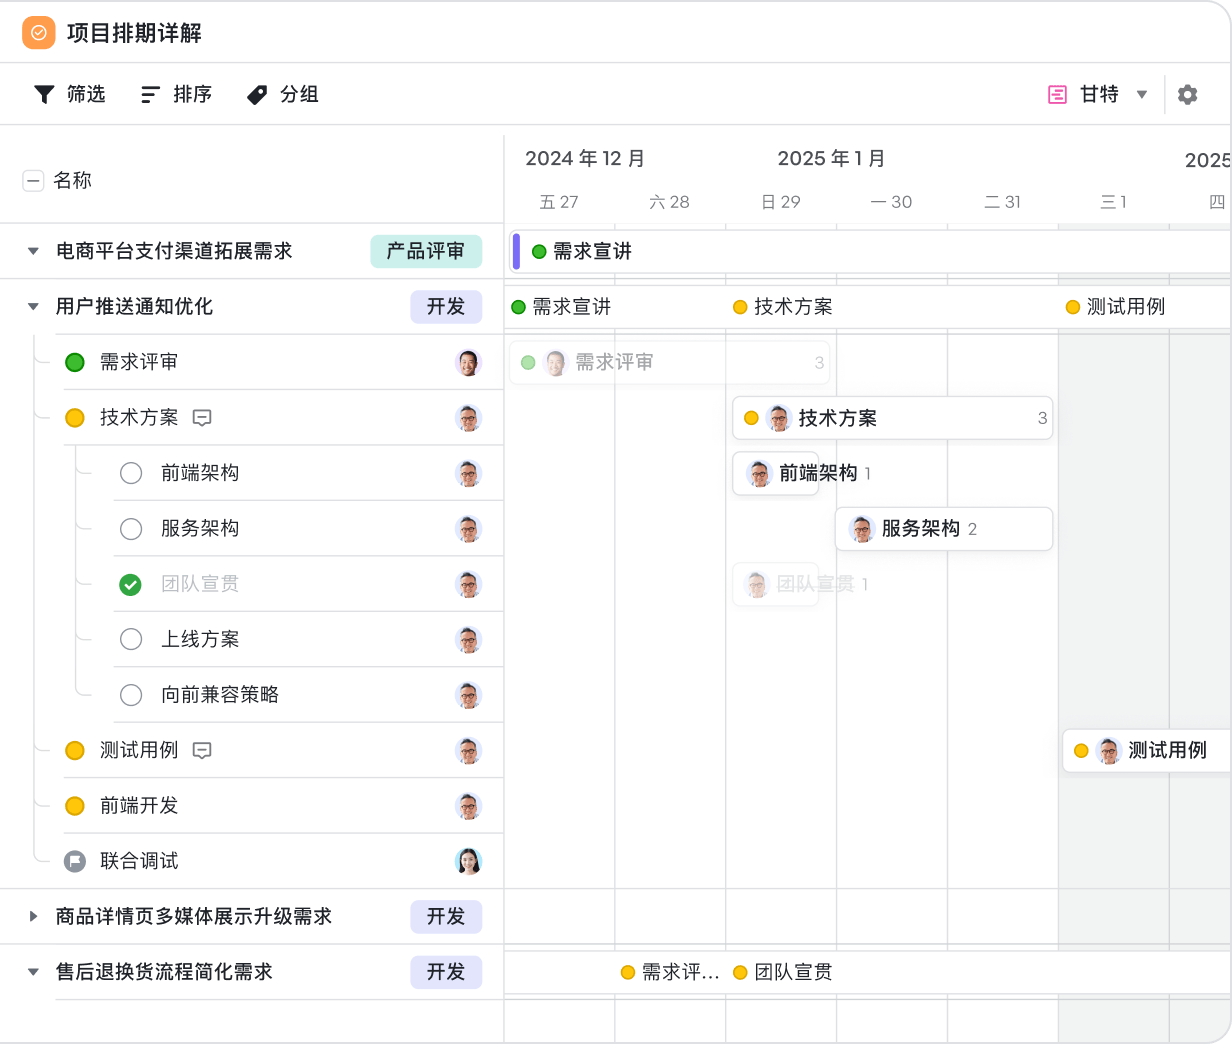Screen dimensions: 1232x1044
Task: Open the settings gear icon
Action: tap(1188, 94)
